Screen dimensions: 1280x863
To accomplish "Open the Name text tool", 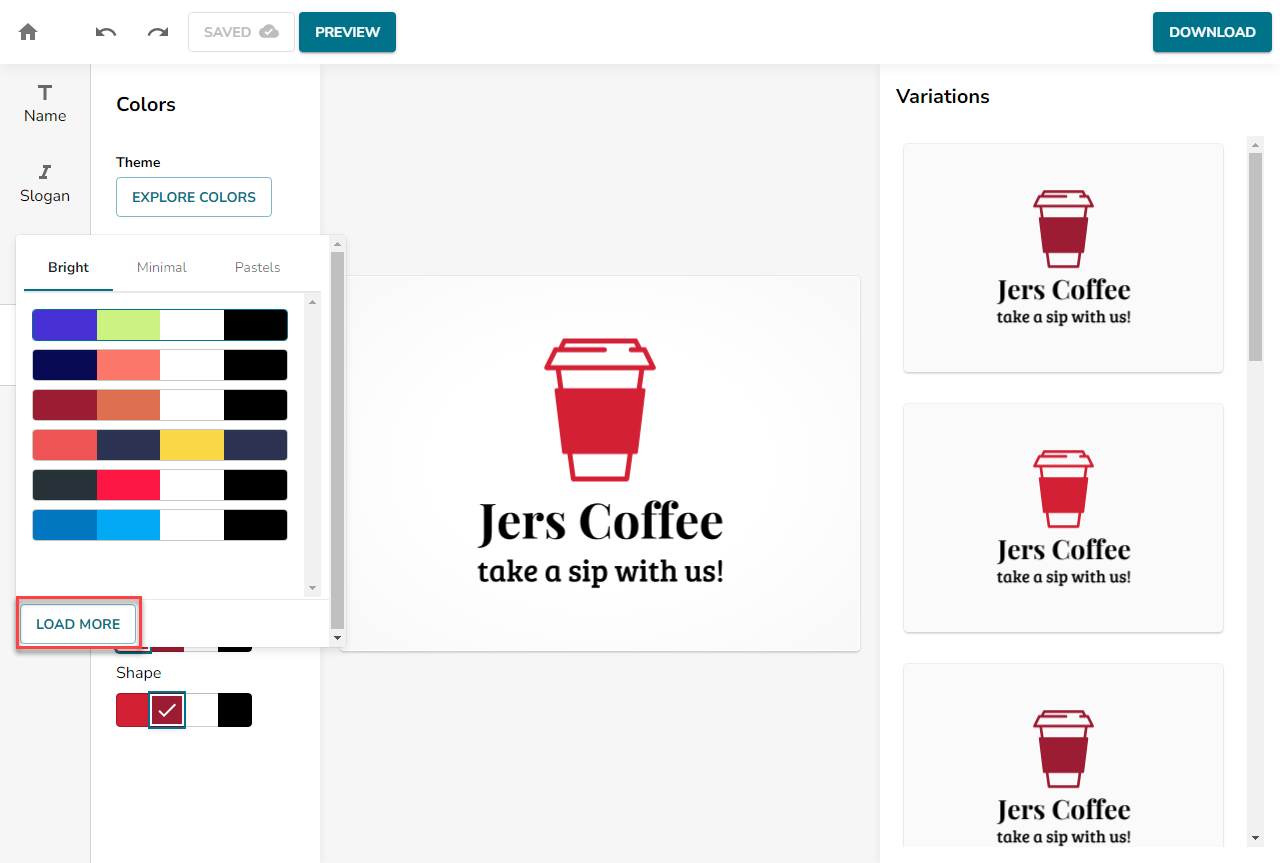I will (x=45, y=104).
